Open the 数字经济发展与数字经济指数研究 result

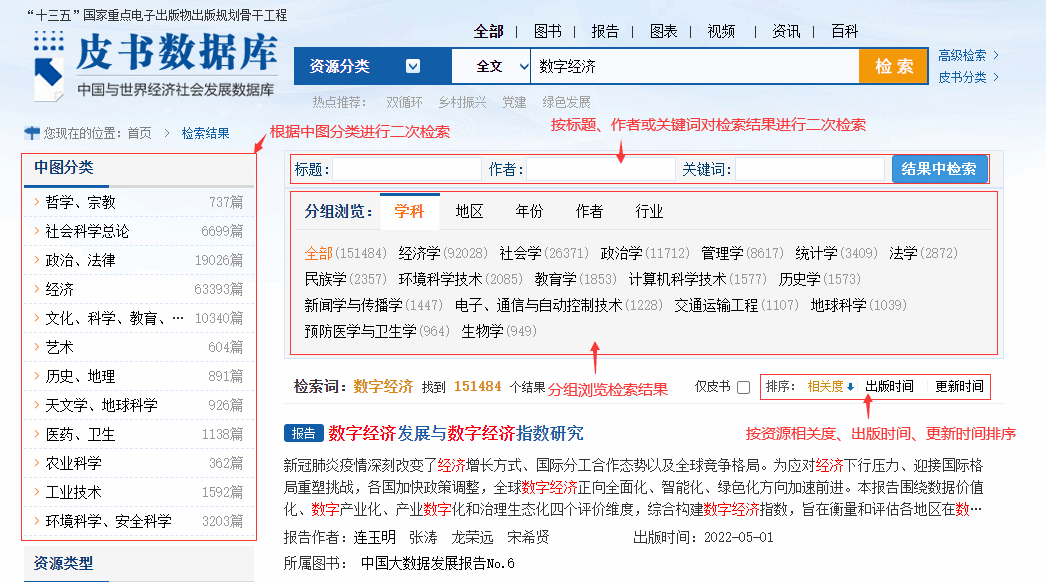[x=455, y=434]
